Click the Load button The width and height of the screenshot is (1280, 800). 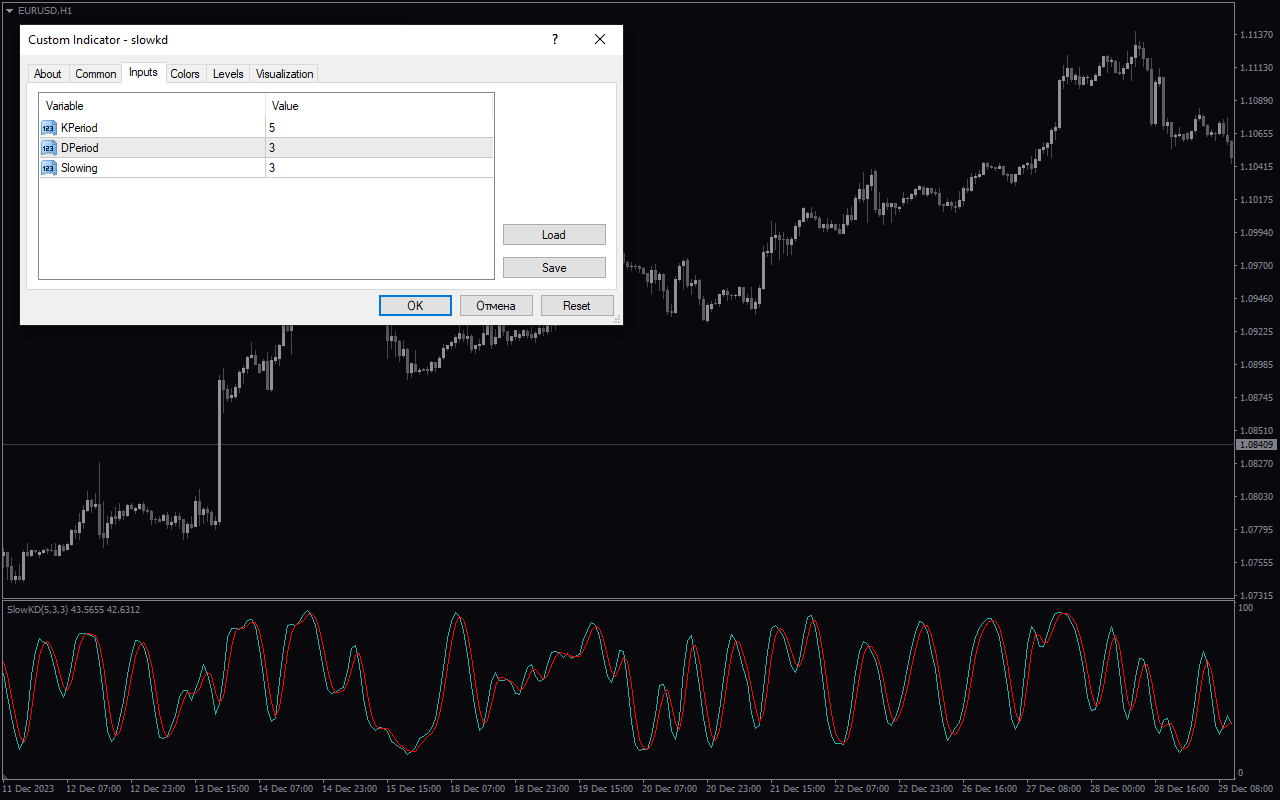(x=554, y=235)
